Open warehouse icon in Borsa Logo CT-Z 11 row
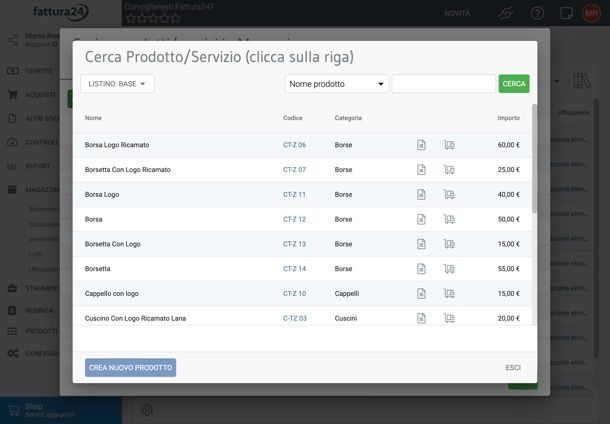The width and height of the screenshot is (610, 424). [x=449, y=194]
